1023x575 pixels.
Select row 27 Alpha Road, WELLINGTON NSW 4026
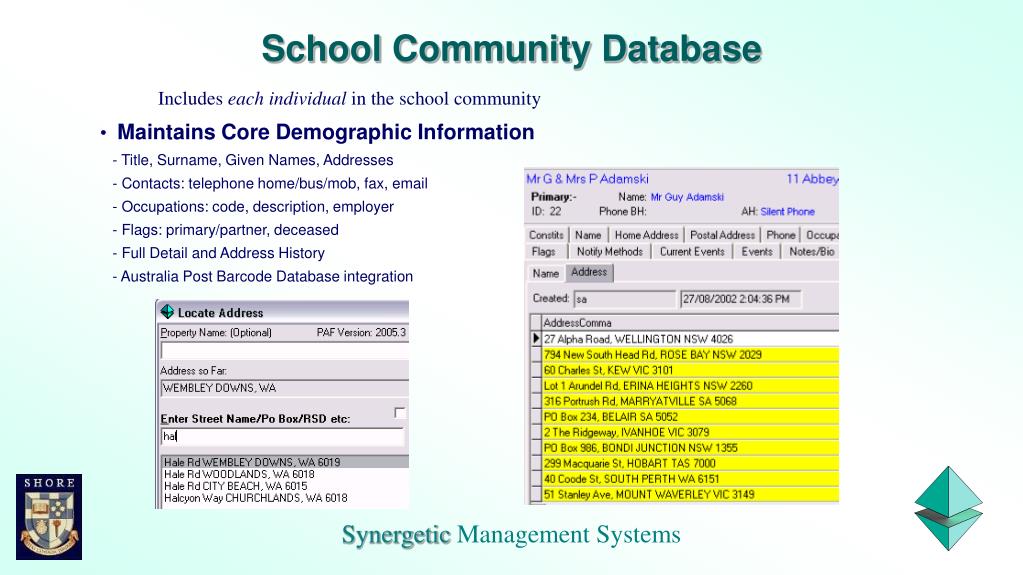coord(690,339)
